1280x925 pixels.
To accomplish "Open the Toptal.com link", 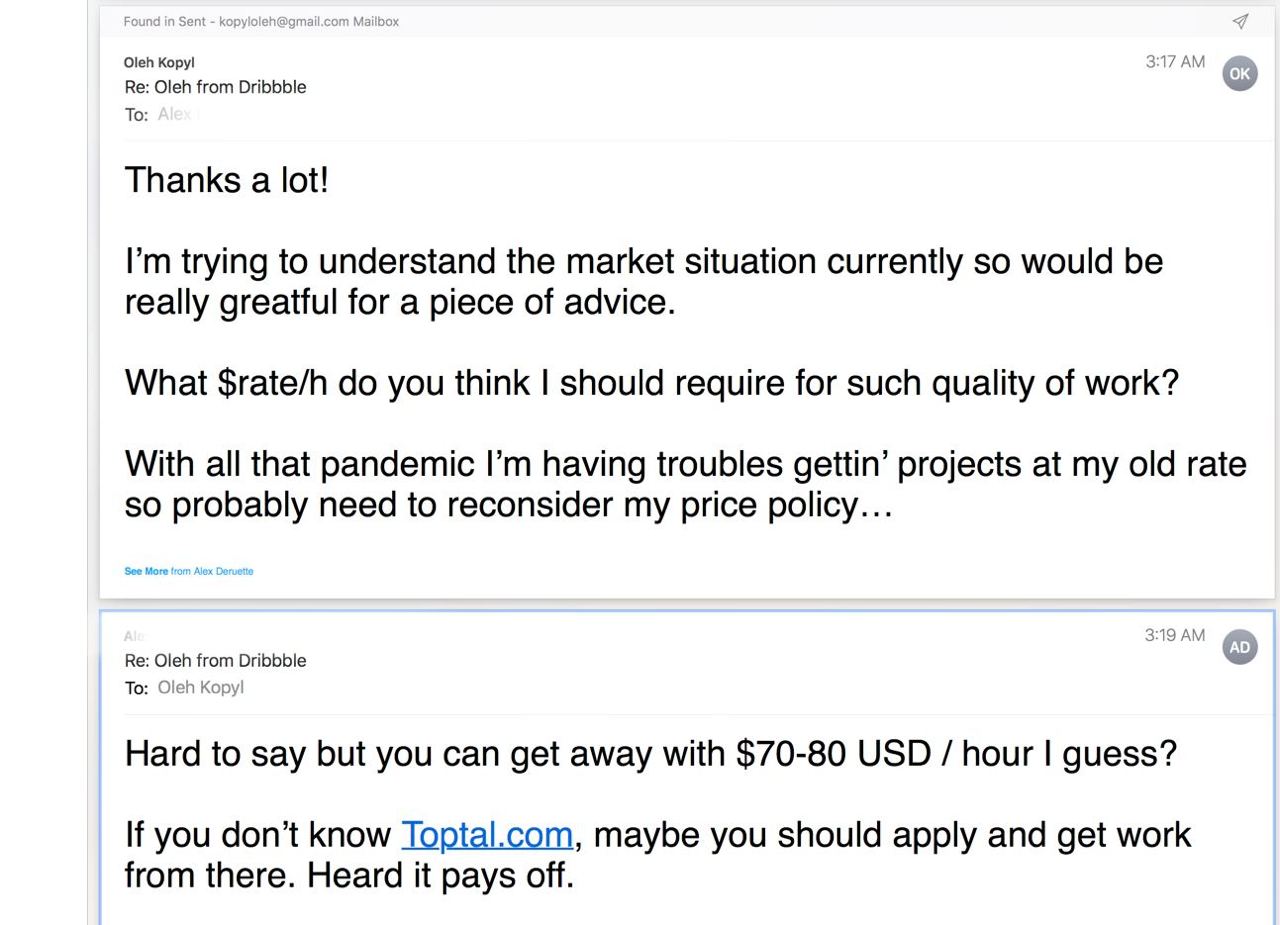I will click(x=487, y=834).
